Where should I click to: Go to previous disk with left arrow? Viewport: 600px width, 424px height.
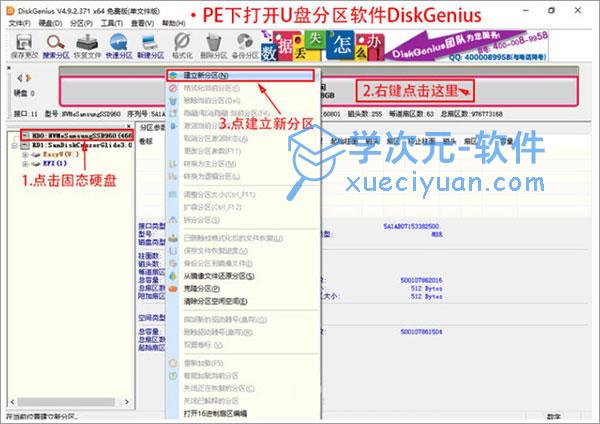point(20,78)
